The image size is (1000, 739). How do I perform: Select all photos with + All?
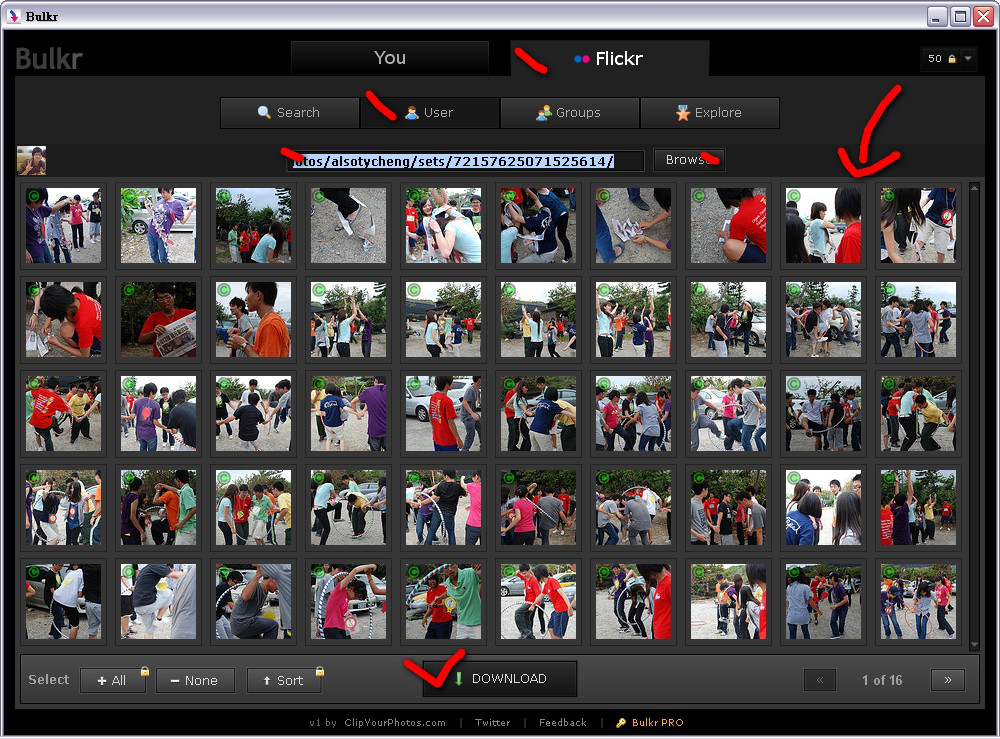click(x=112, y=680)
